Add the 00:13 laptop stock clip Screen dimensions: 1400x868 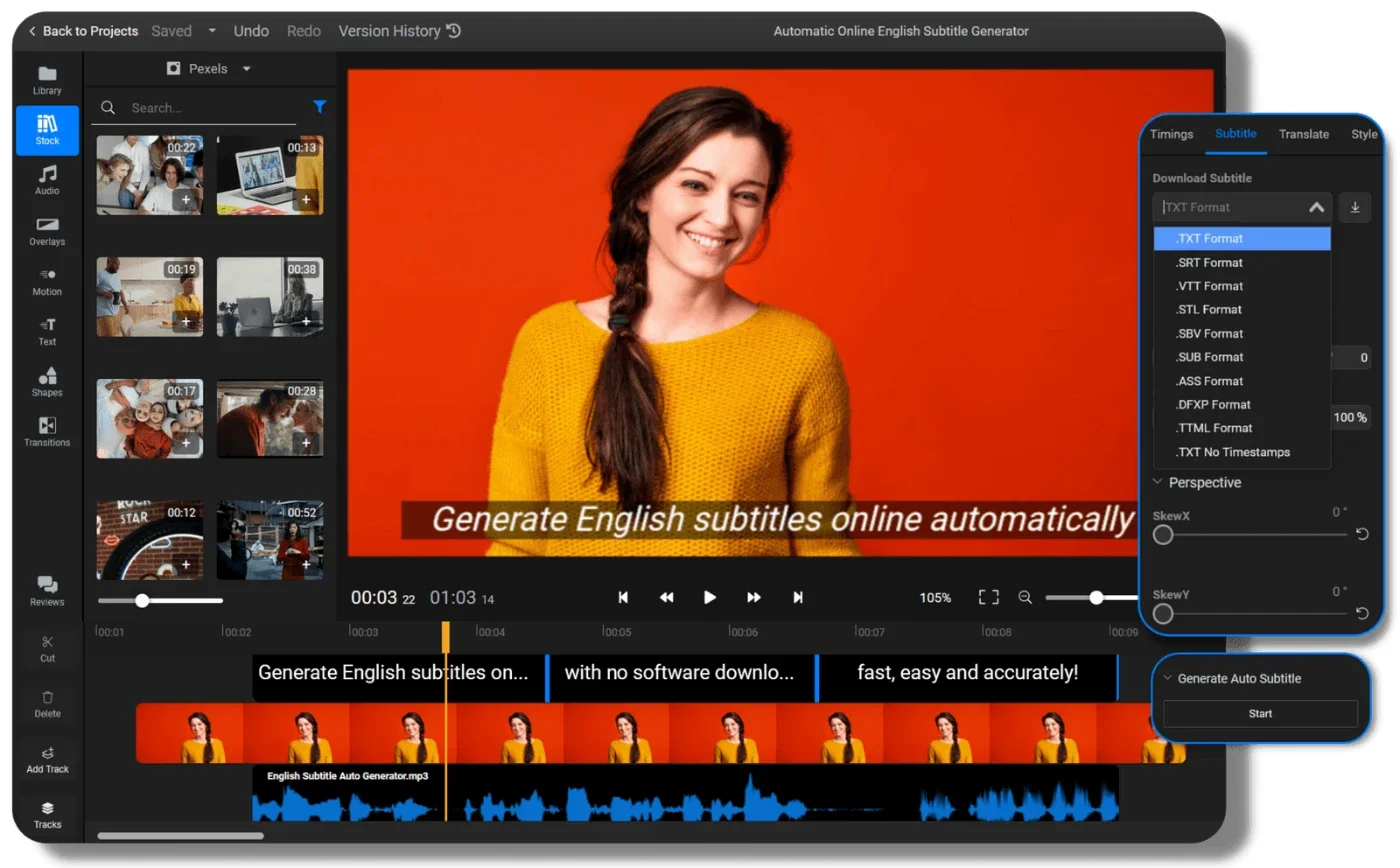(306, 200)
